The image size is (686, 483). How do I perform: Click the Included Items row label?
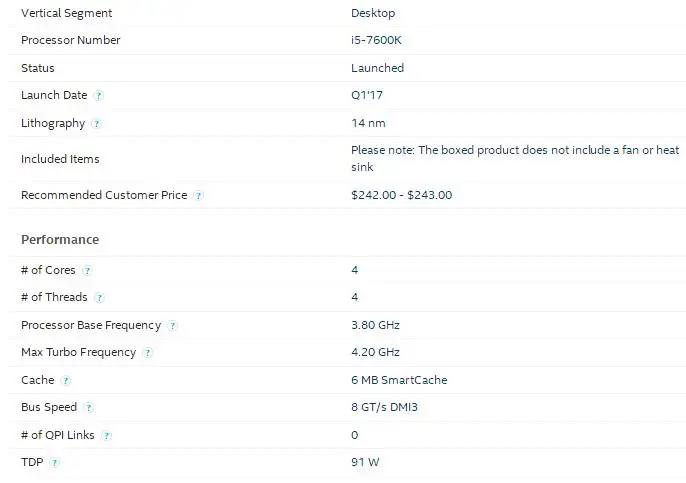pyautogui.click(x=60, y=159)
